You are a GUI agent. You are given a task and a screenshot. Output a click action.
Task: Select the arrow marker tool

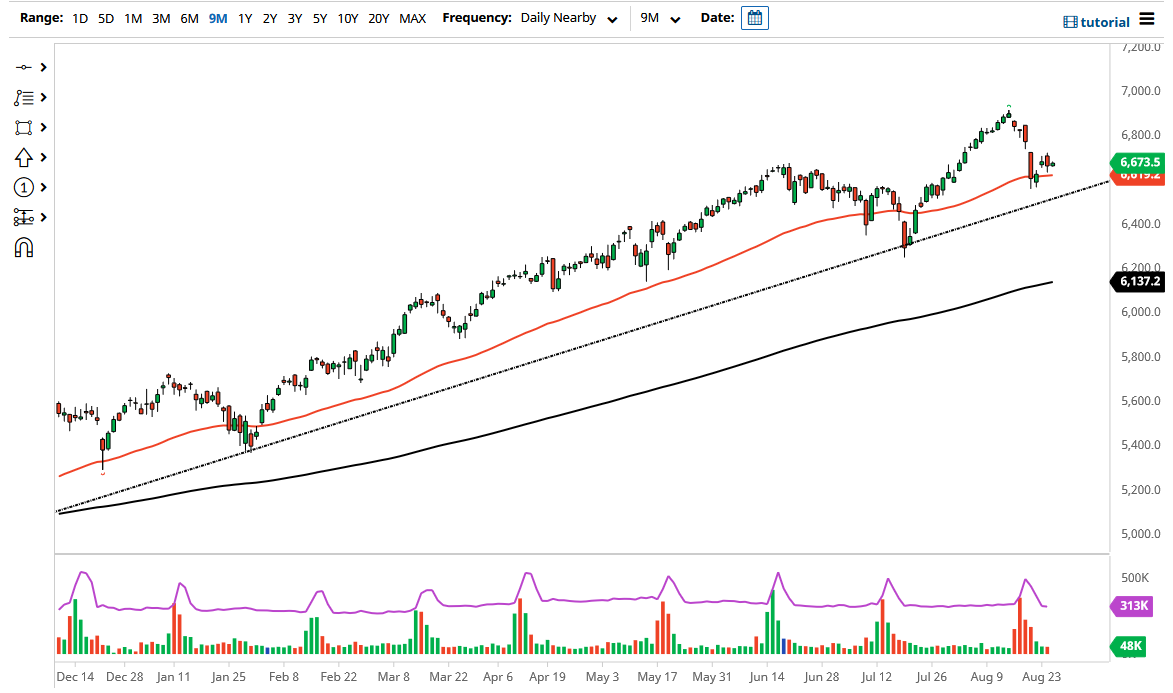click(x=25, y=157)
